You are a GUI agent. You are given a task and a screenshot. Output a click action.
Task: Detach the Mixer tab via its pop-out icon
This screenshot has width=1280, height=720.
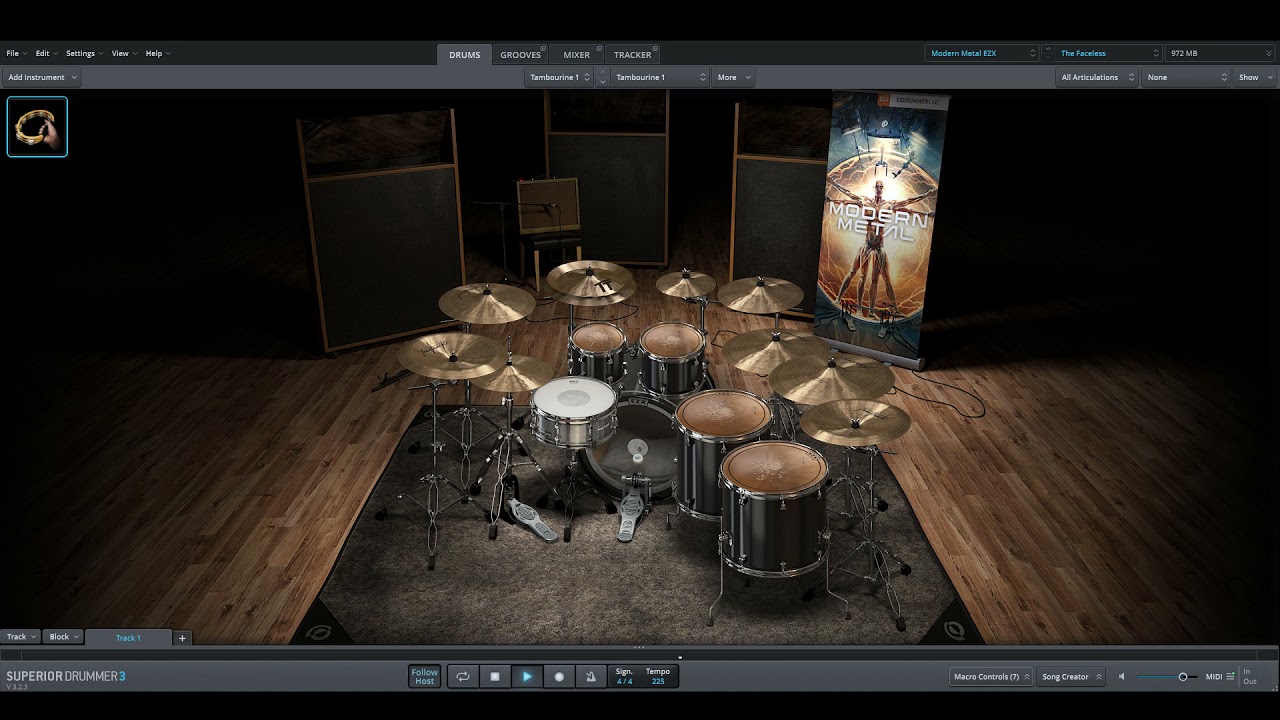[x=598, y=48]
